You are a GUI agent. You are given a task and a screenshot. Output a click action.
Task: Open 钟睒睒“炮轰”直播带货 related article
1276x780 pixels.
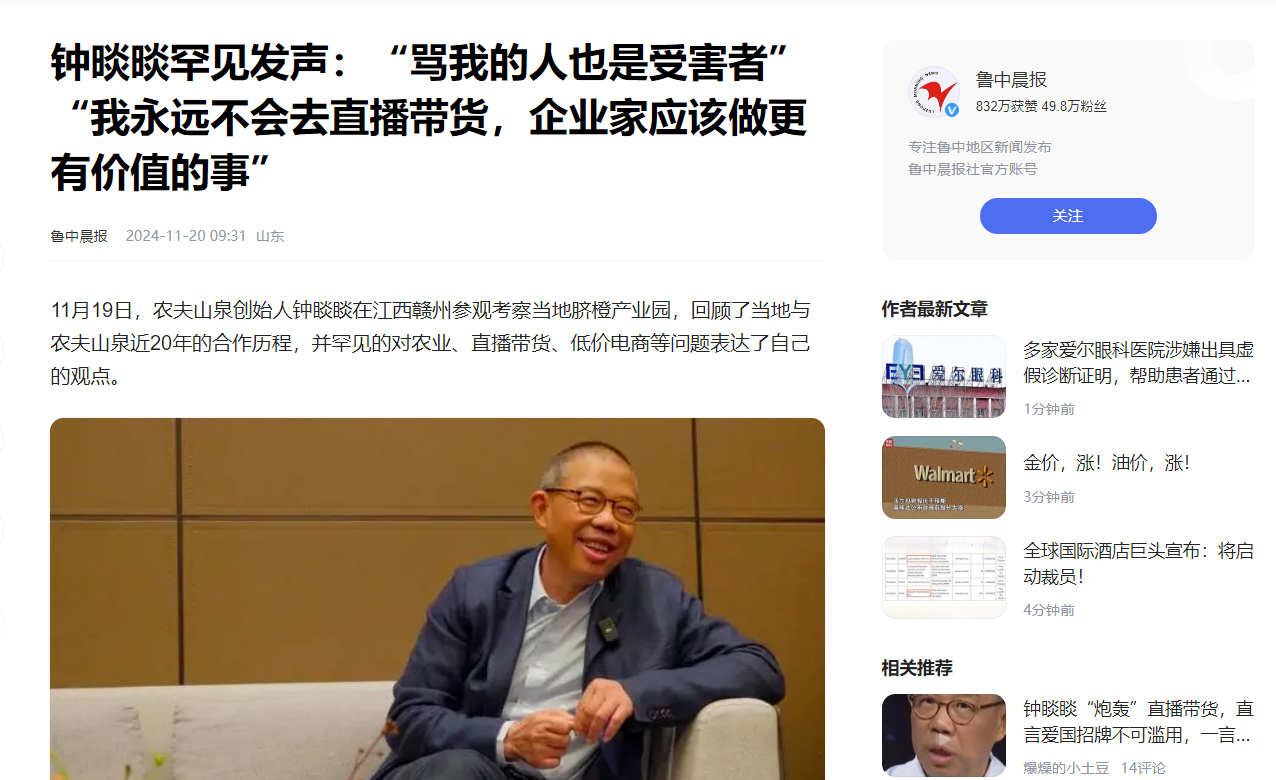pyautogui.click(x=1138, y=722)
